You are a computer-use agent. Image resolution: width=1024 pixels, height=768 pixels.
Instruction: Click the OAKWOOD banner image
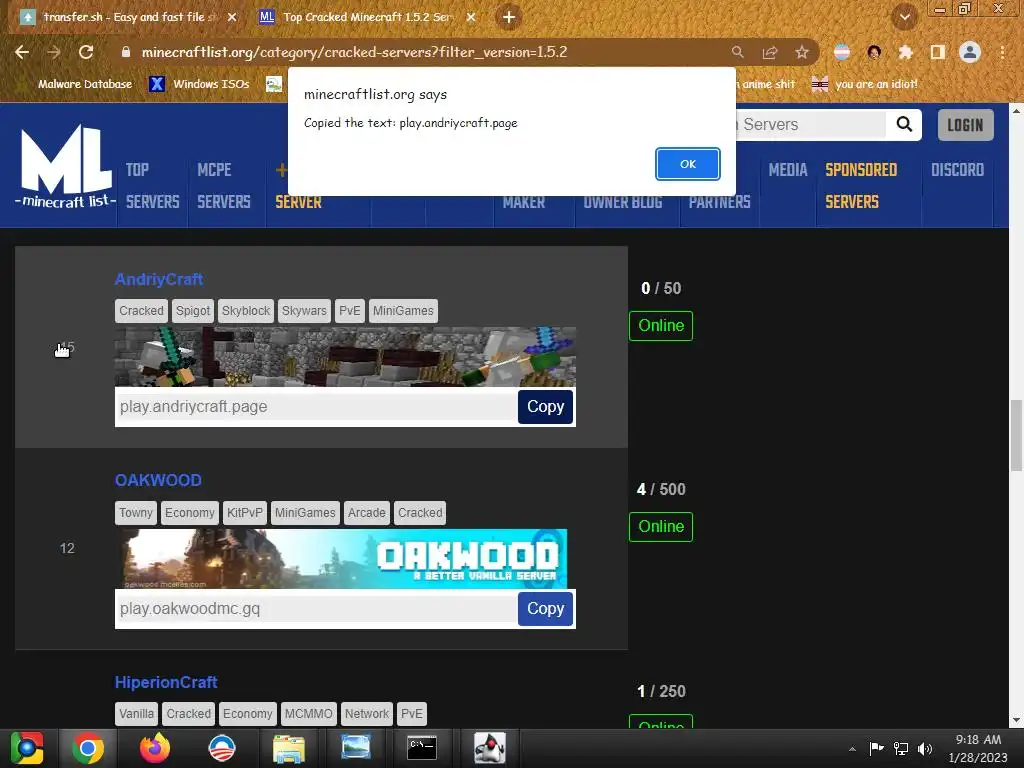coord(345,558)
